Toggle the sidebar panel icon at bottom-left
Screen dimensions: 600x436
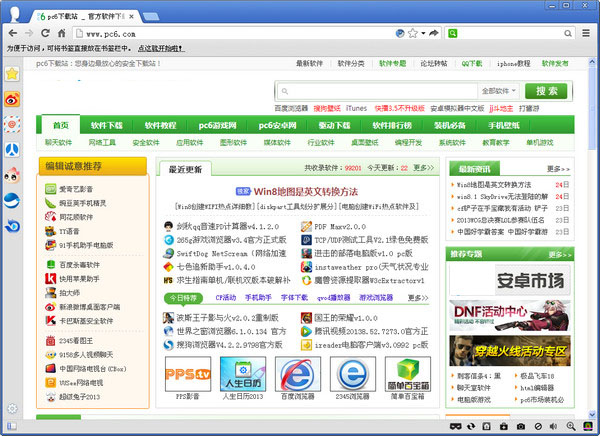pos(11,426)
